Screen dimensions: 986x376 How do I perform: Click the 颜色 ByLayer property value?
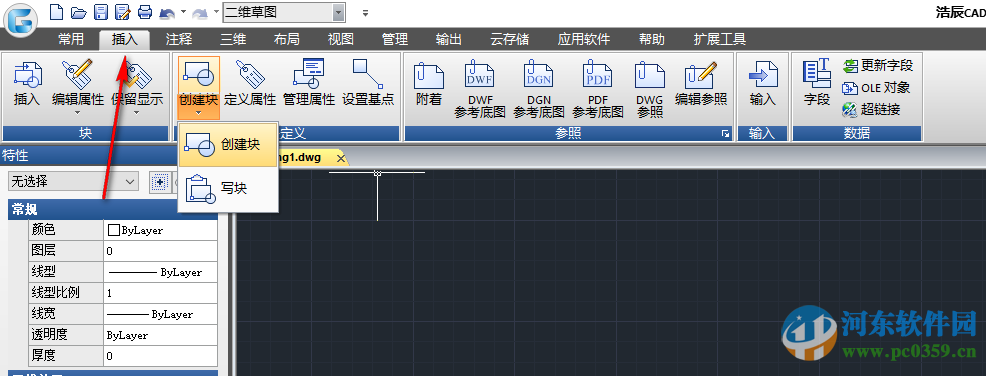(x=160, y=230)
